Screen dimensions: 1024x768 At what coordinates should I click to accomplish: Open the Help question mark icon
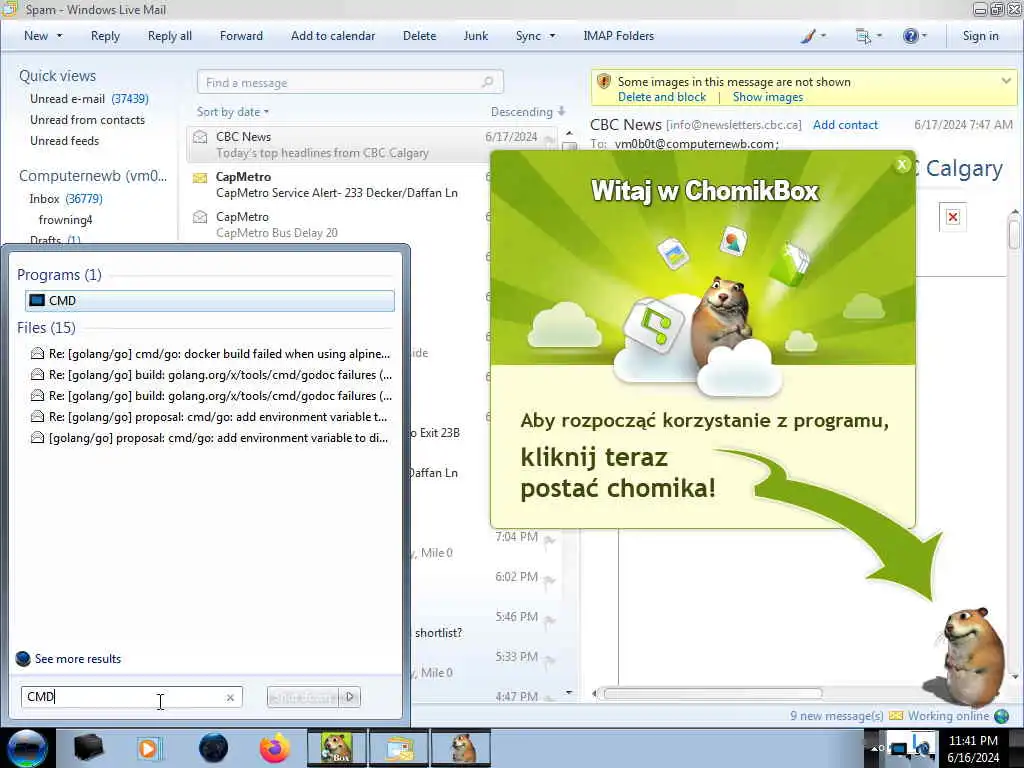coord(910,36)
